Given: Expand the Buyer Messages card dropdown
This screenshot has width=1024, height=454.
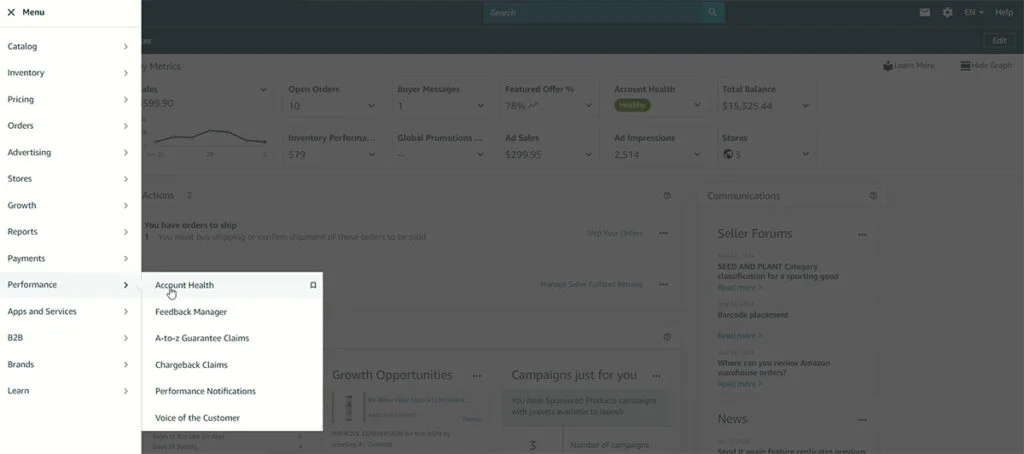Looking at the screenshot, I should [480, 106].
